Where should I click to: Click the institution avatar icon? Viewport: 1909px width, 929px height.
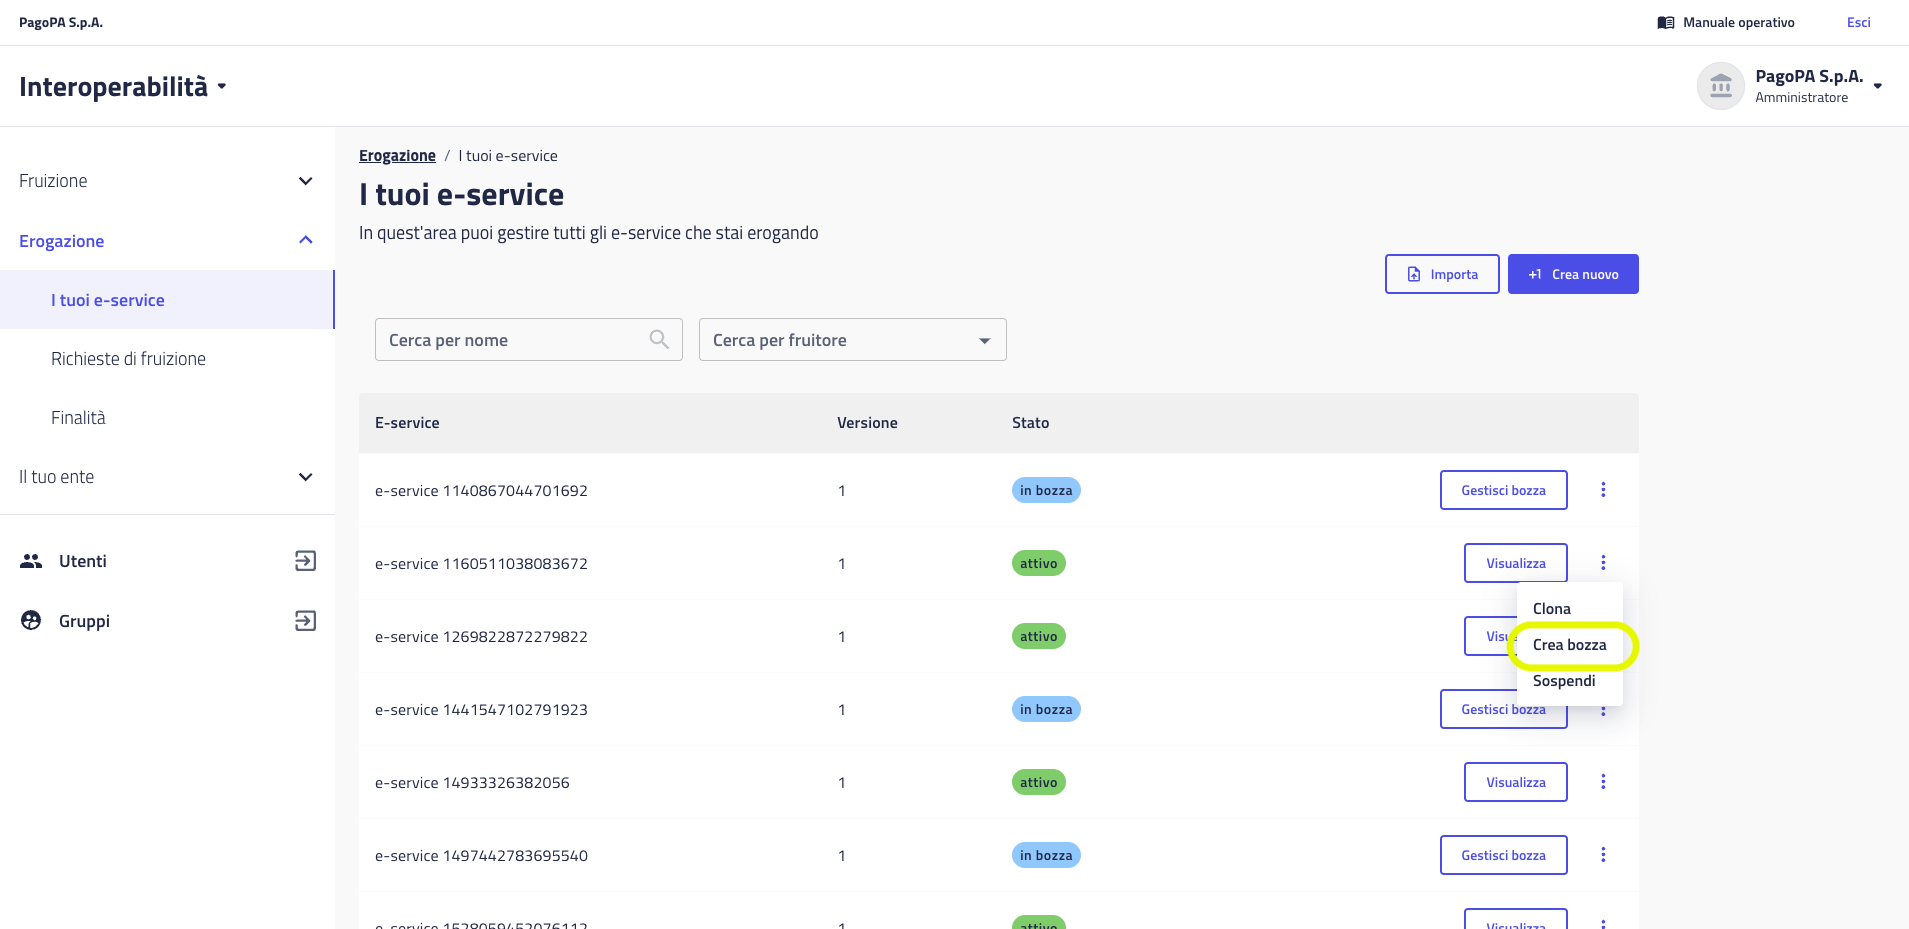(1720, 86)
